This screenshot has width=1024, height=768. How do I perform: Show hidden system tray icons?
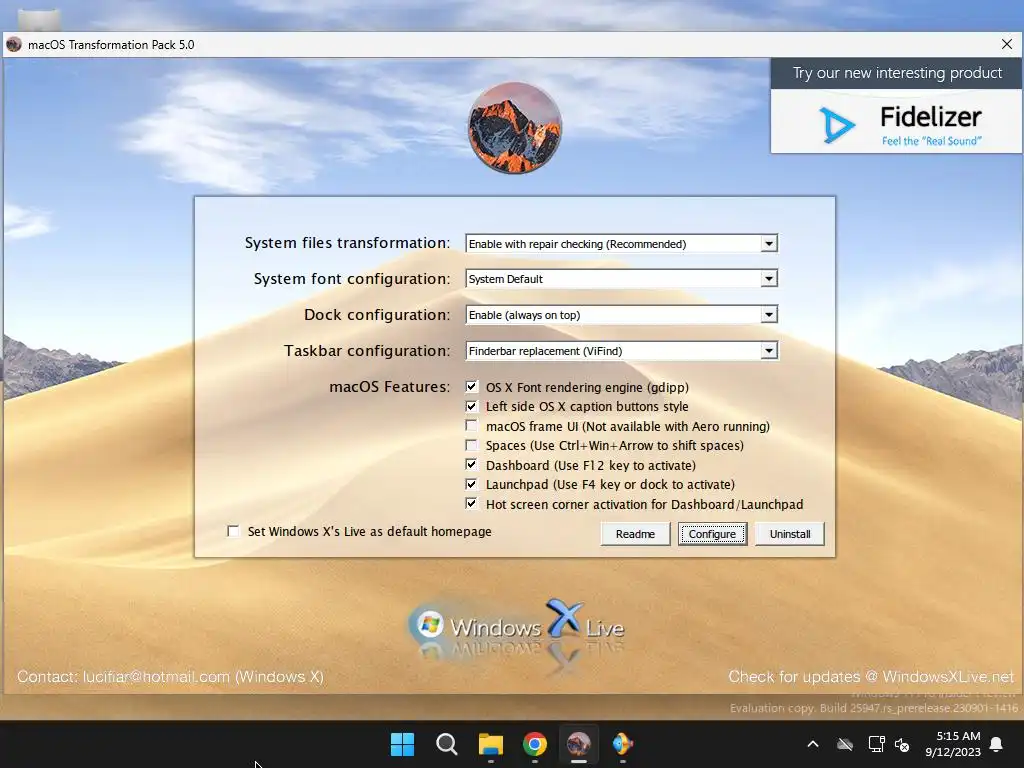point(813,744)
